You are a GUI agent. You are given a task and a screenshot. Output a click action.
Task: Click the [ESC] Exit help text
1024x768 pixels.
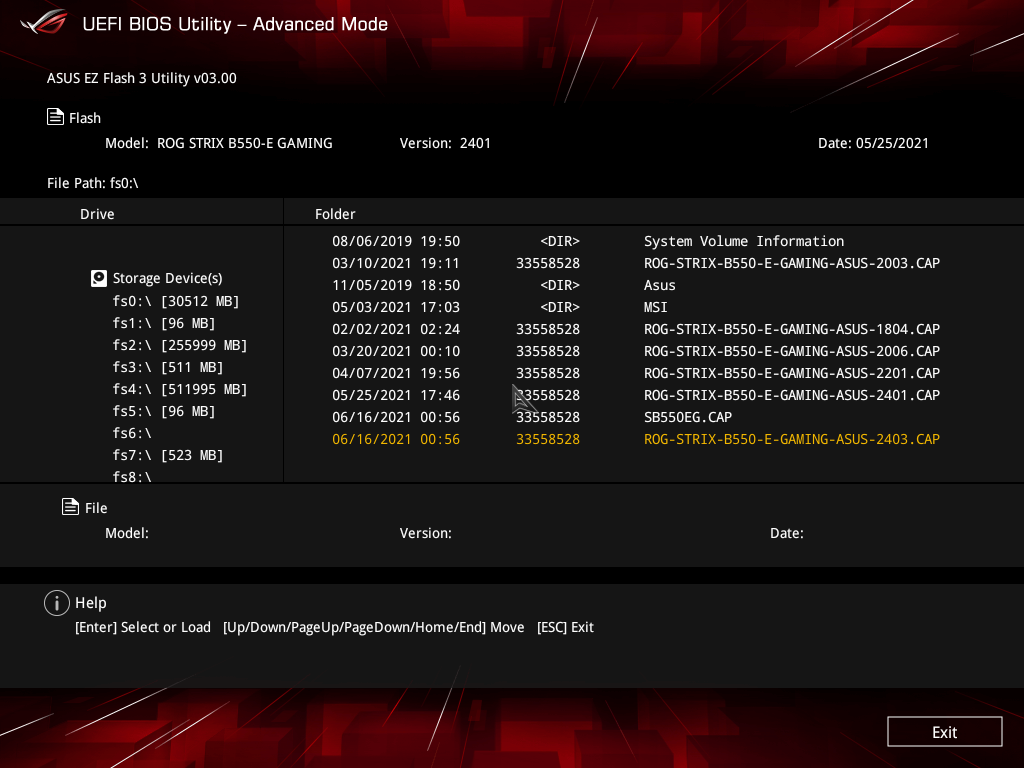pyautogui.click(x=565, y=627)
